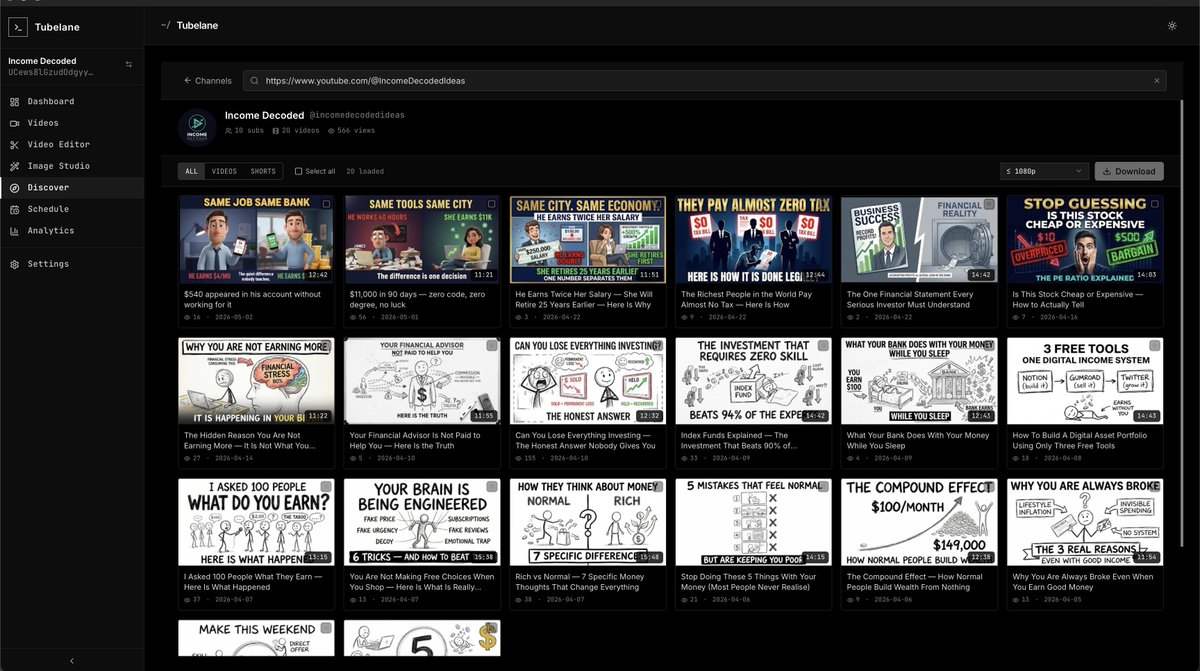Image resolution: width=1200 pixels, height=671 pixels.
Task: Click the Analytics bar chart icon
Action: coord(15,231)
